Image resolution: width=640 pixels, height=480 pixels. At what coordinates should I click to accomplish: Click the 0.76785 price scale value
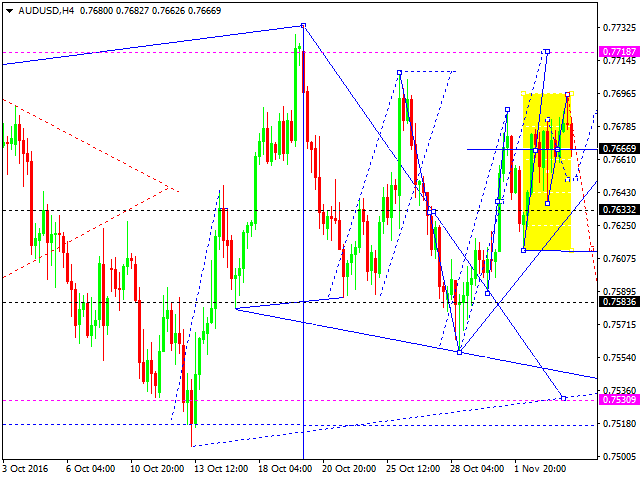point(619,127)
